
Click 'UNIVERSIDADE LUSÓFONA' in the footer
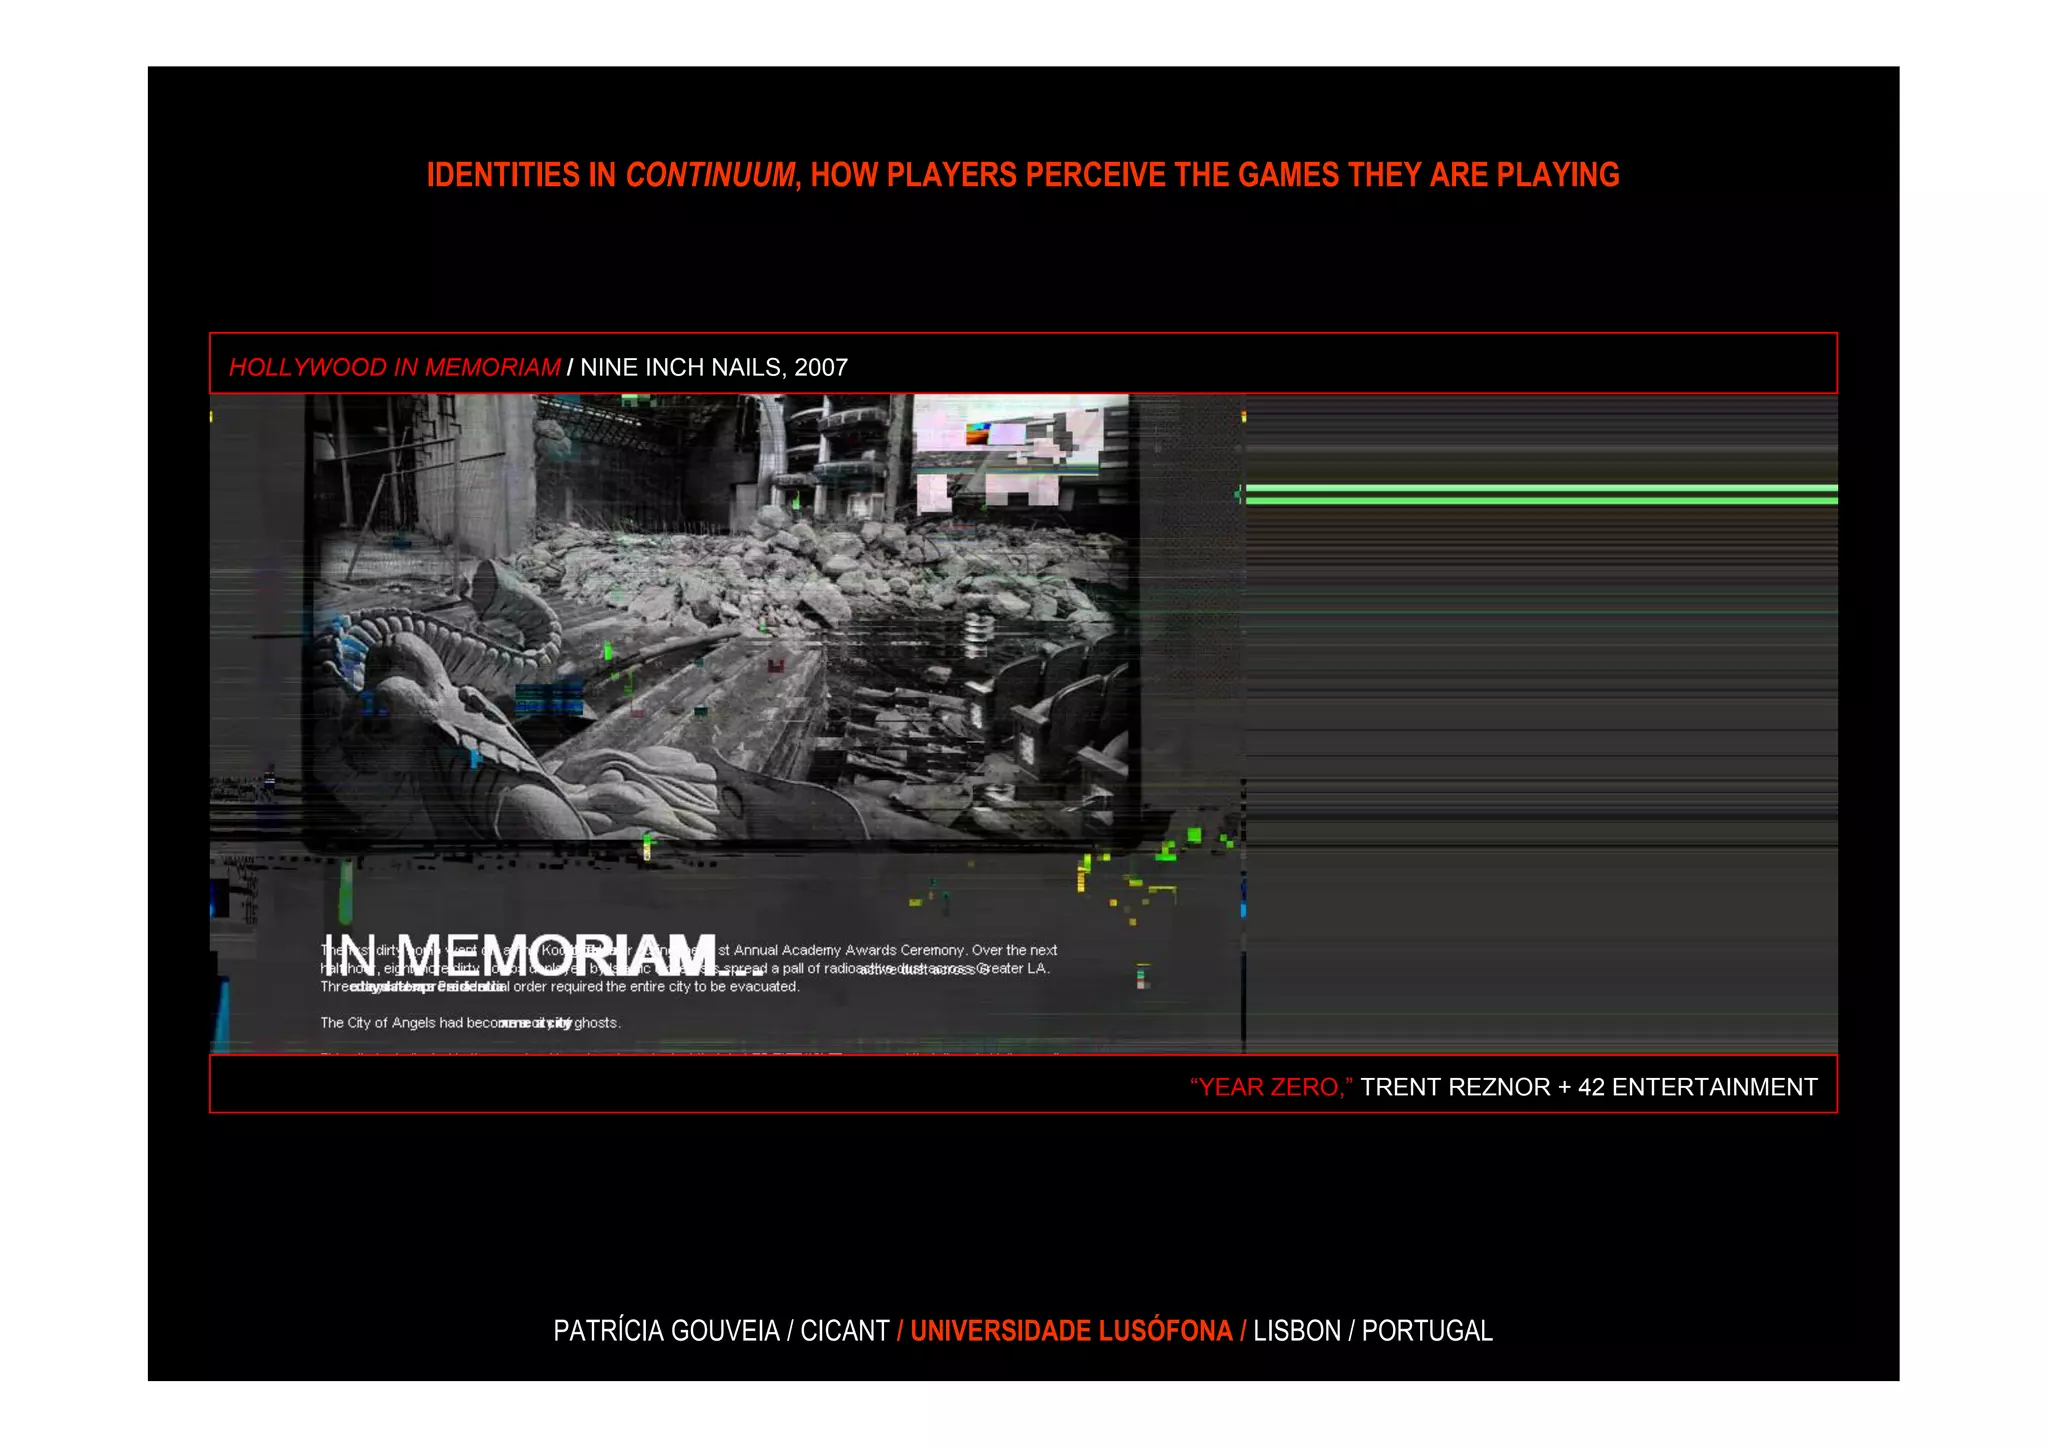pos(1071,1331)
